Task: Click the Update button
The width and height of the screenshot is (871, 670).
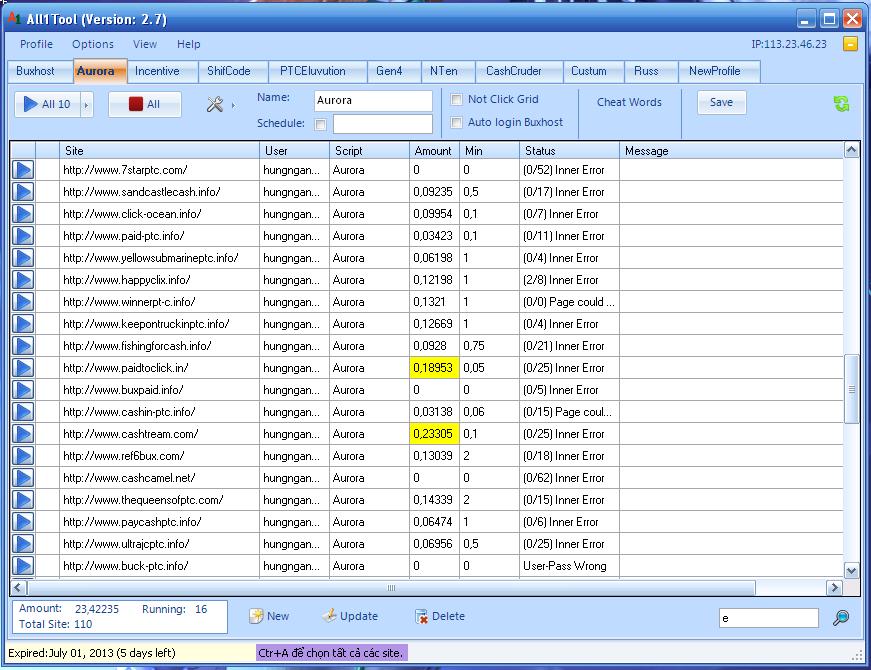Action: 350,616
